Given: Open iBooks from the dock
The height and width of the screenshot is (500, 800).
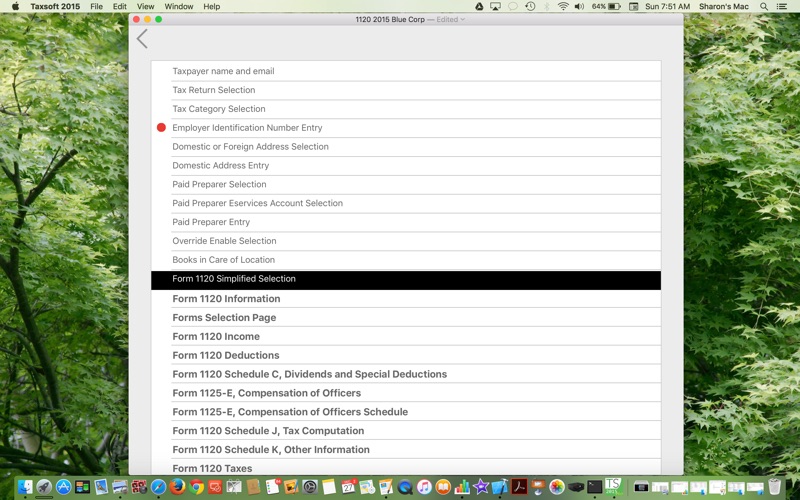Looking at the screenshot, I should click(443, 486).
